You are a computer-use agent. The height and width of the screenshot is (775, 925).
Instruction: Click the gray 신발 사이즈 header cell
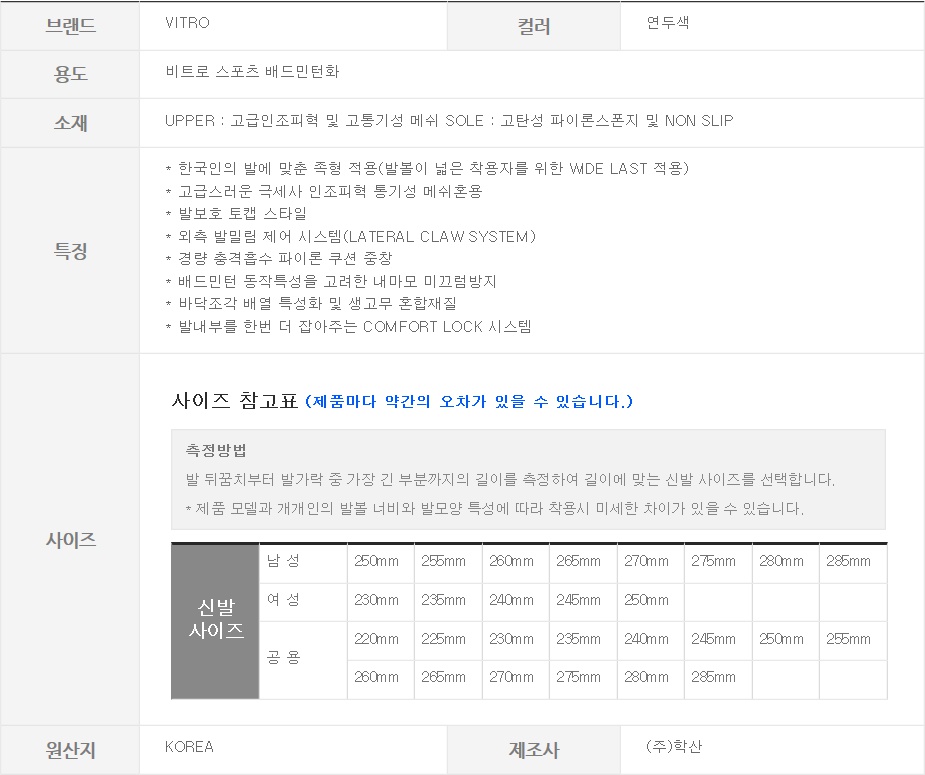pyautogui.click(x=216, y=620)
